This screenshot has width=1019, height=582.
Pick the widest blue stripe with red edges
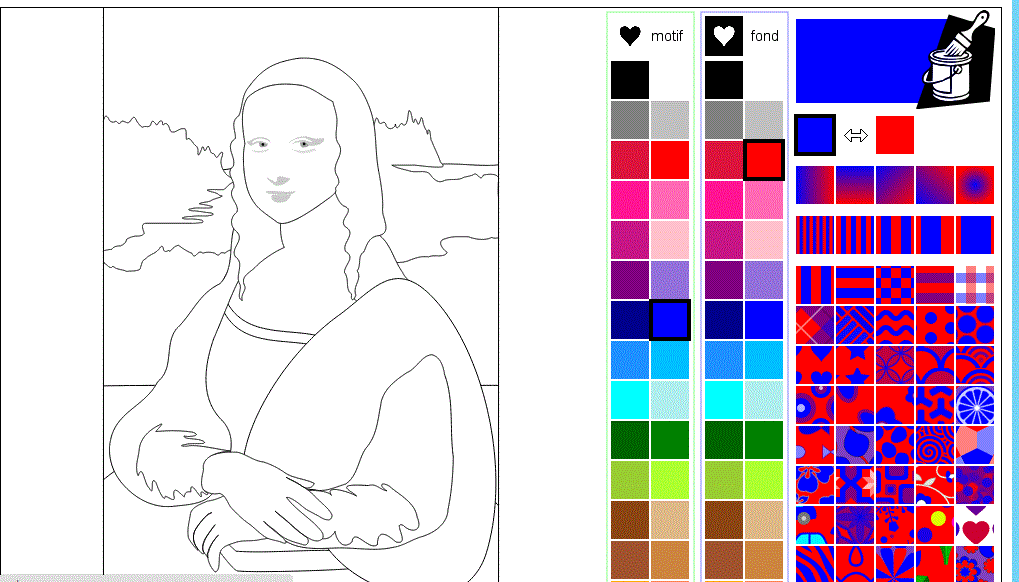coord(975,235)
